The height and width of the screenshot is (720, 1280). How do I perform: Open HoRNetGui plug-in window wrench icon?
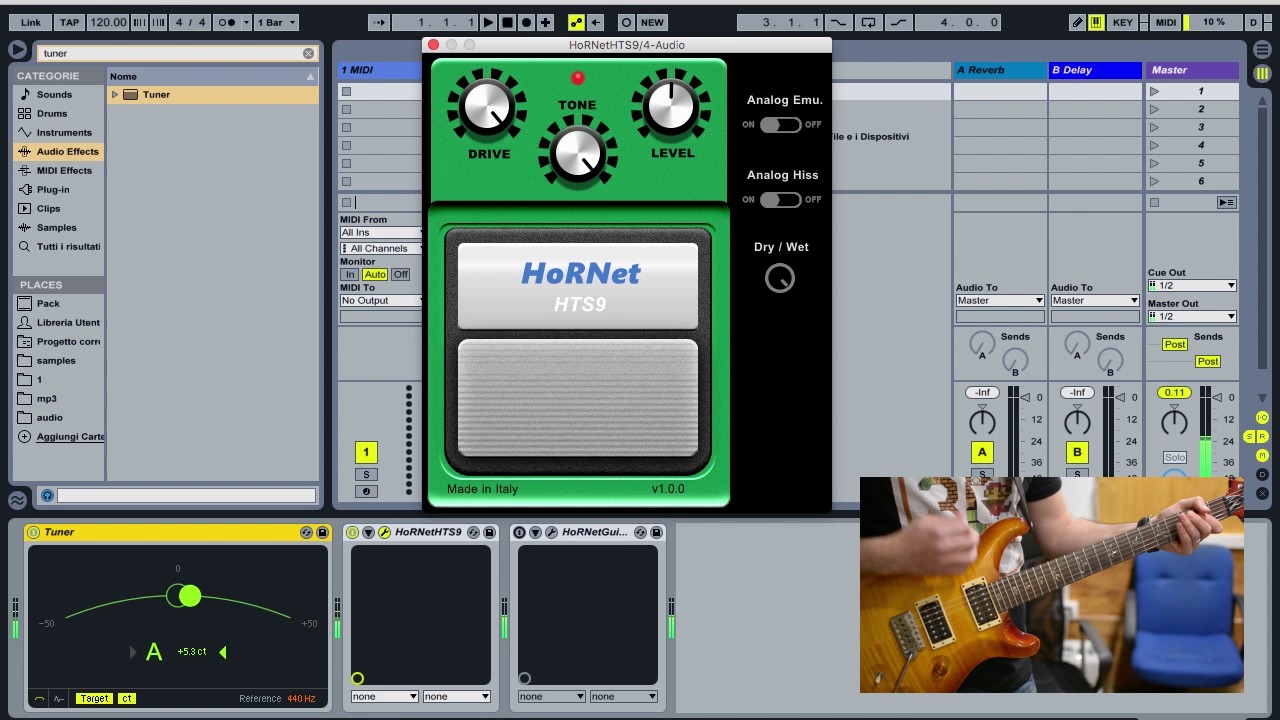551,532
